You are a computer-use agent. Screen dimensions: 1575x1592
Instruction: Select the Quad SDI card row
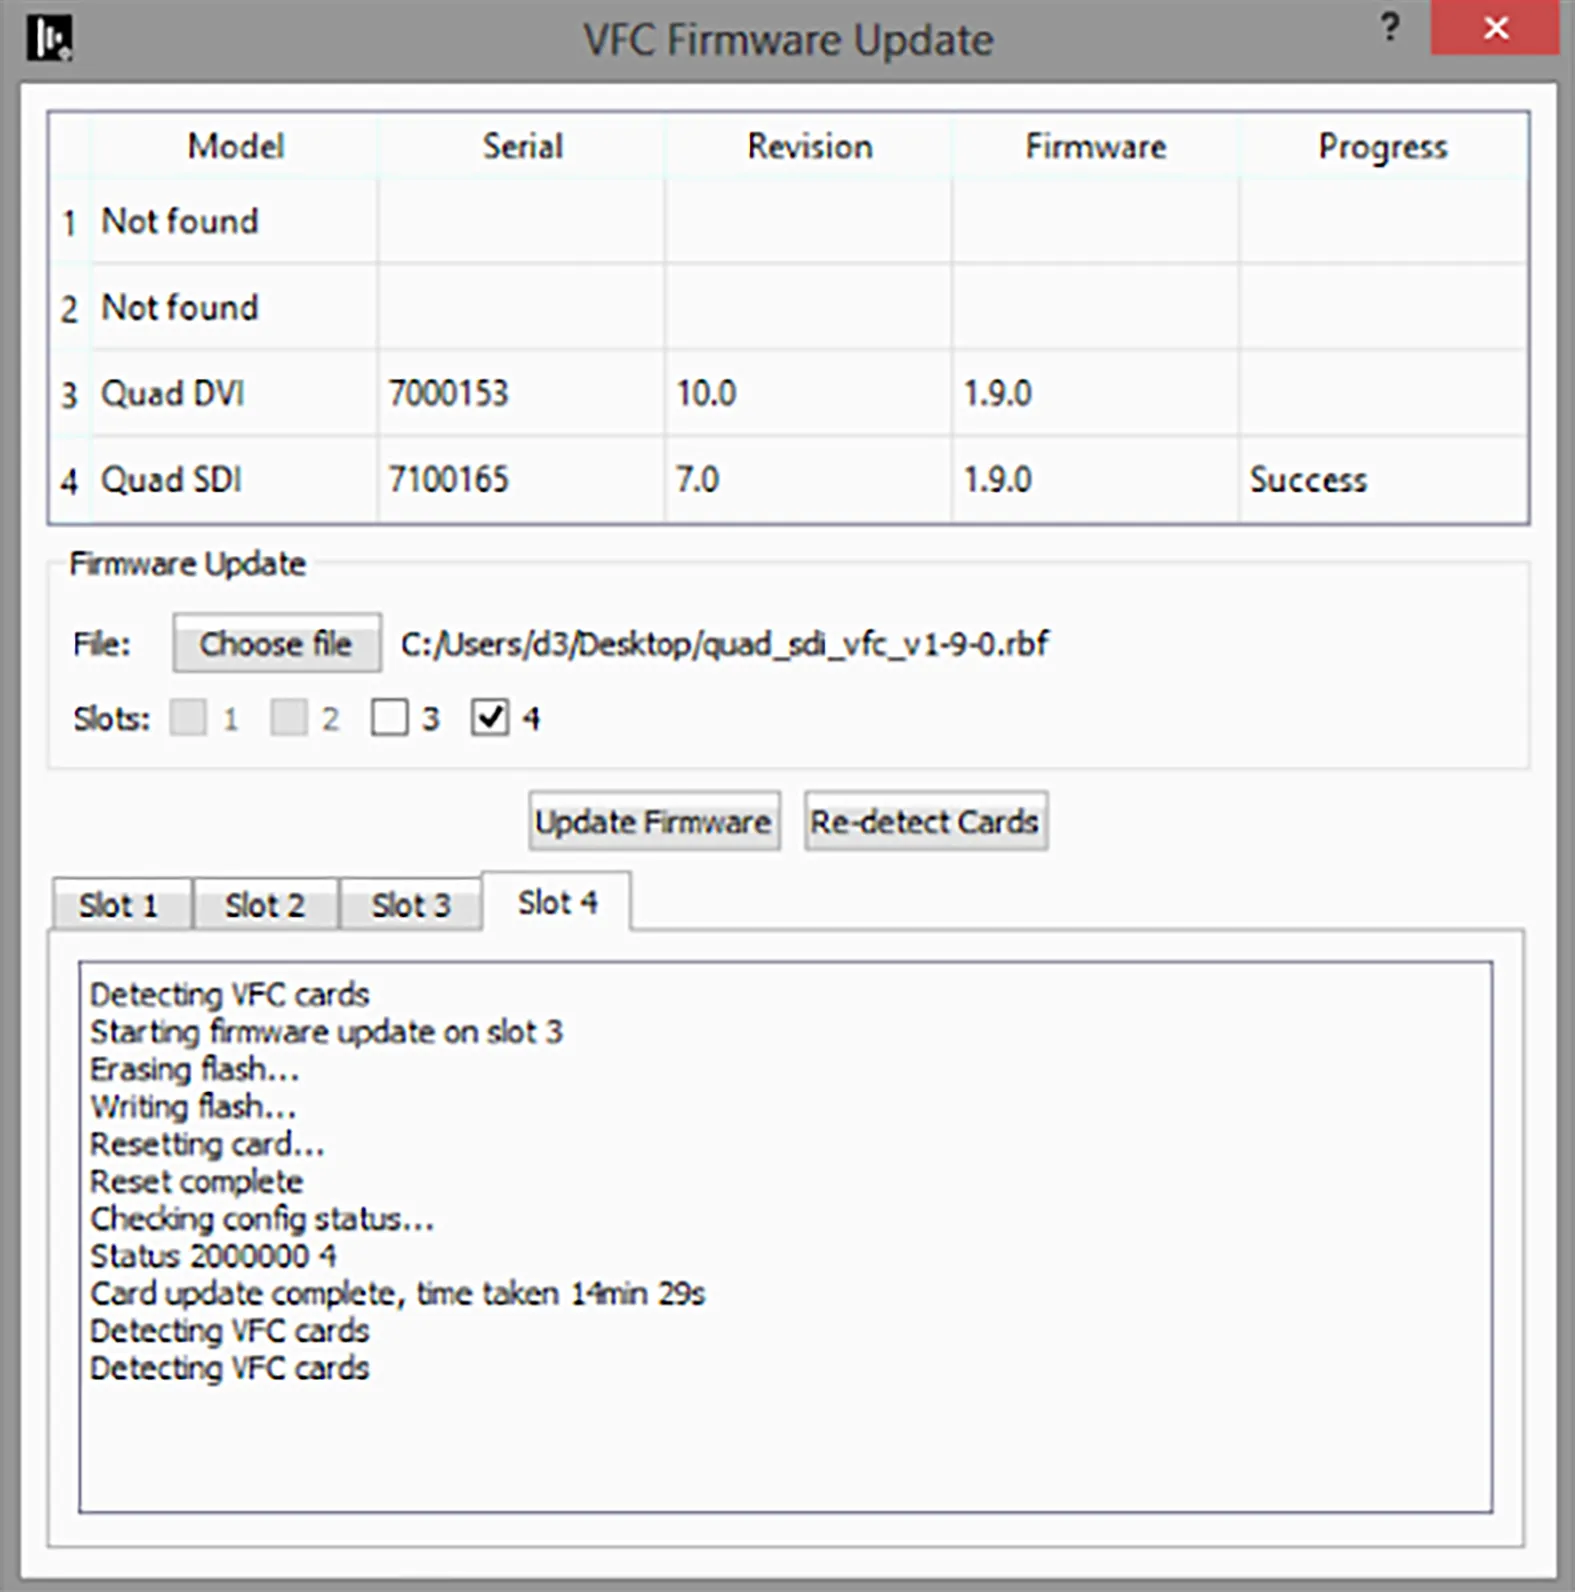pyautogui.click(x=172, y=480)
